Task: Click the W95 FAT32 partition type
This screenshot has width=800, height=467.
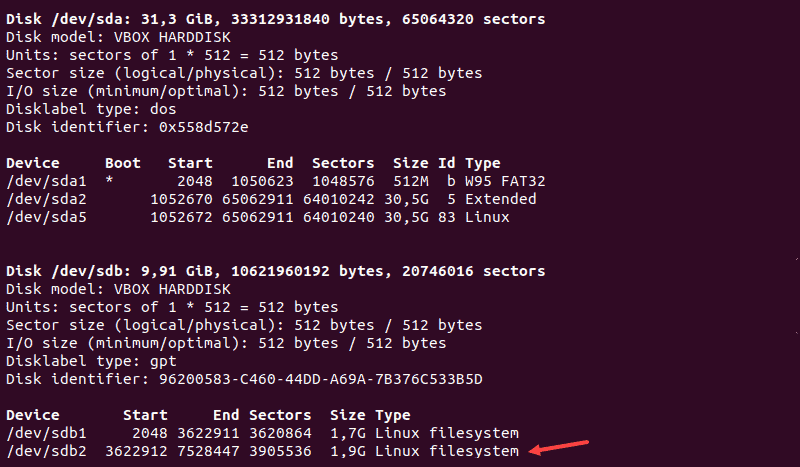Action: [x=505, y=181]
